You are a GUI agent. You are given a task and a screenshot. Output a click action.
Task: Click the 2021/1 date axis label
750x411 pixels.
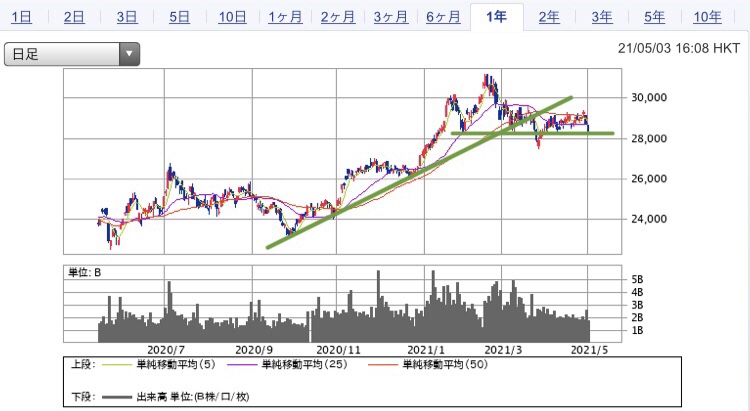[x=426, y=350]
